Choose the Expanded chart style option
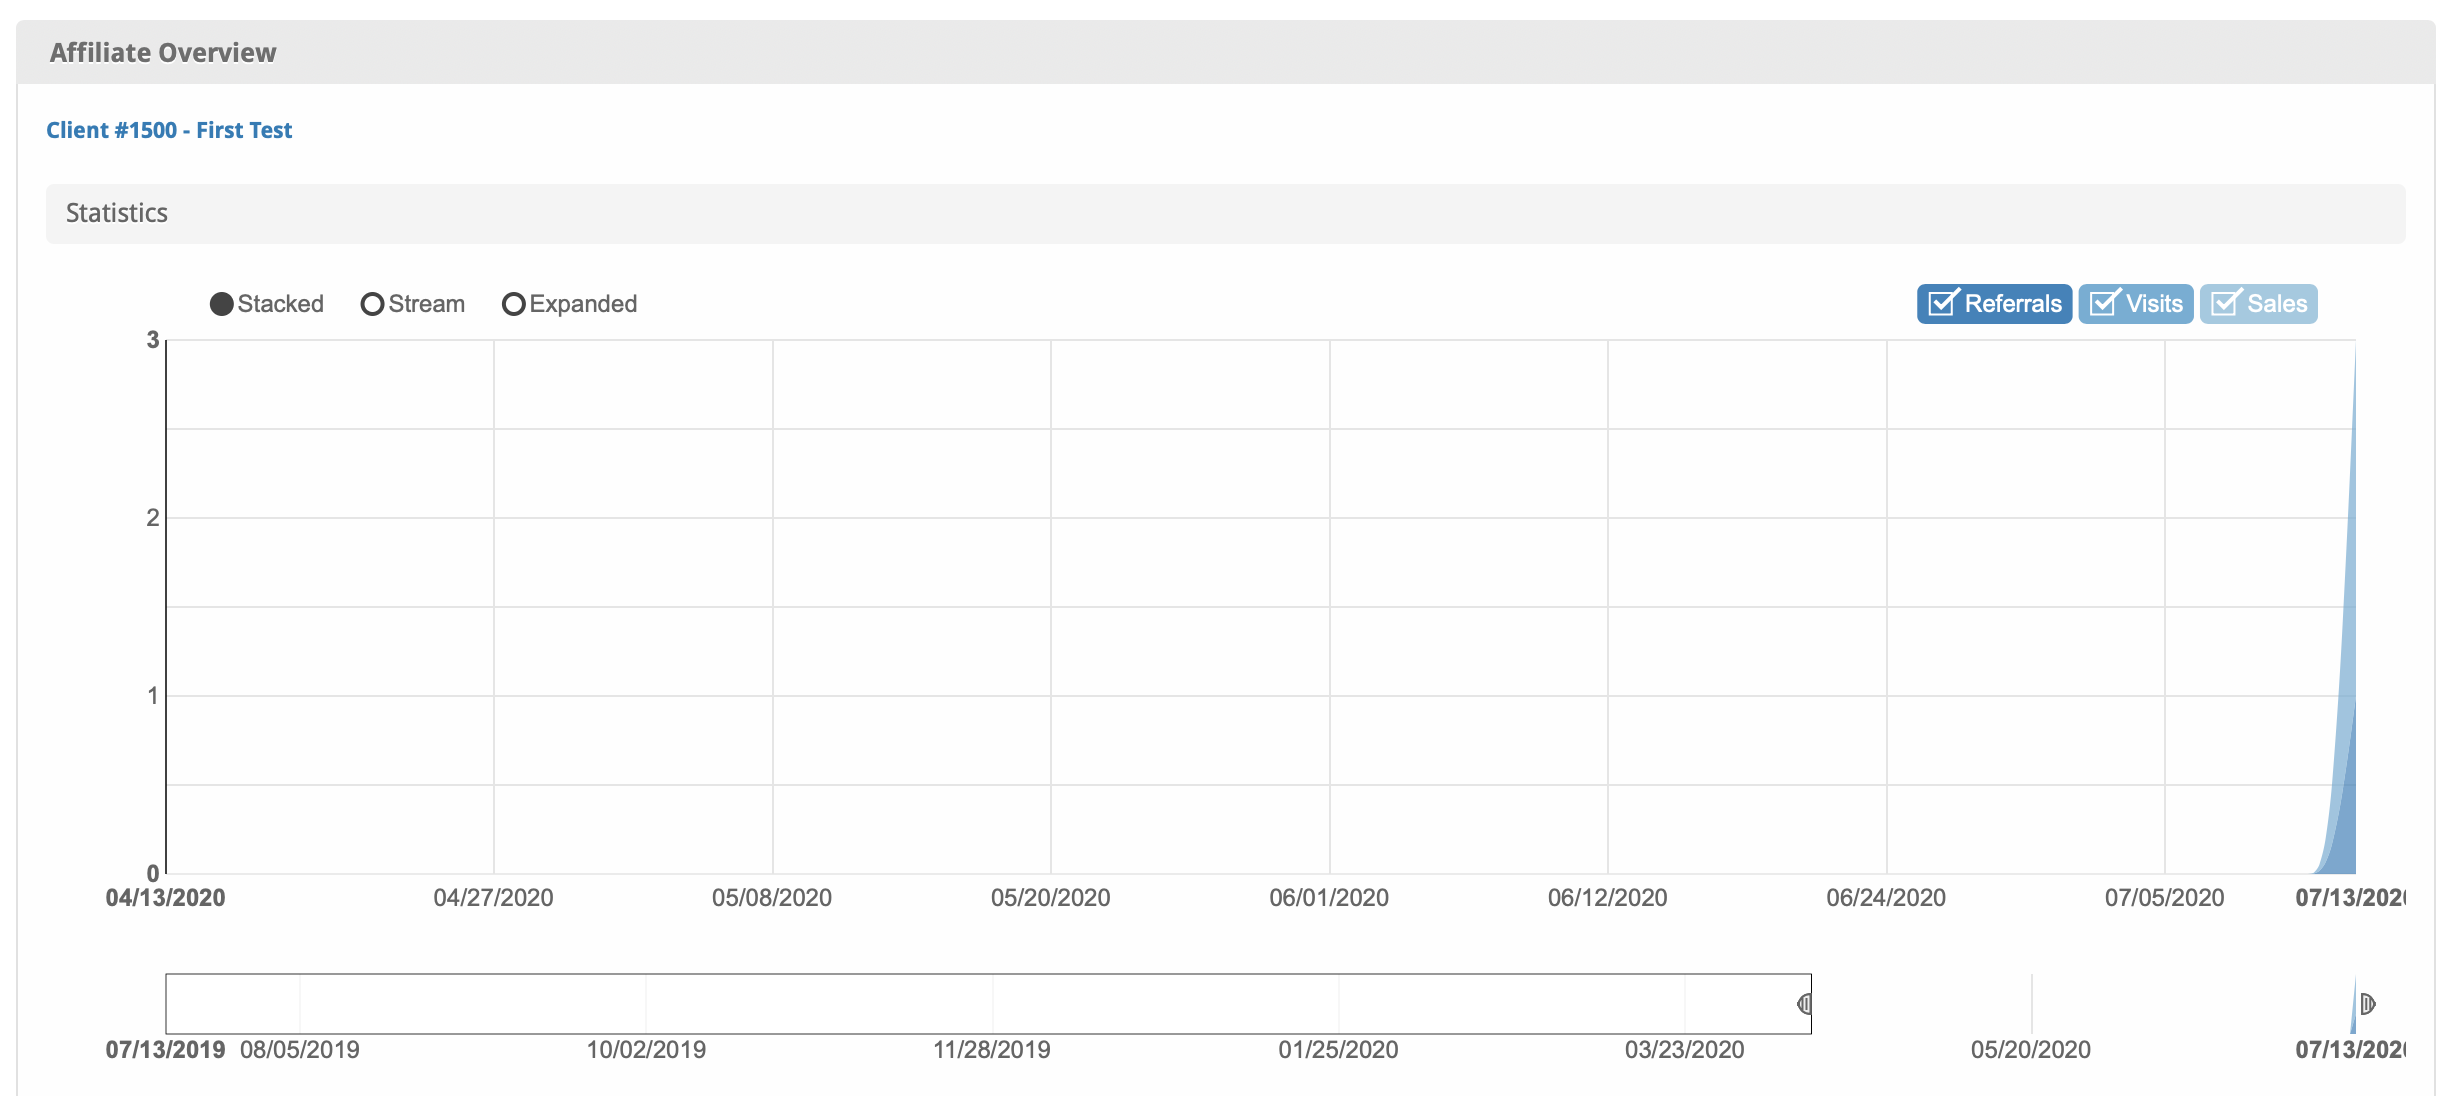The width and height of the screenshot is (2460, 1096). [x=513, y=304]
